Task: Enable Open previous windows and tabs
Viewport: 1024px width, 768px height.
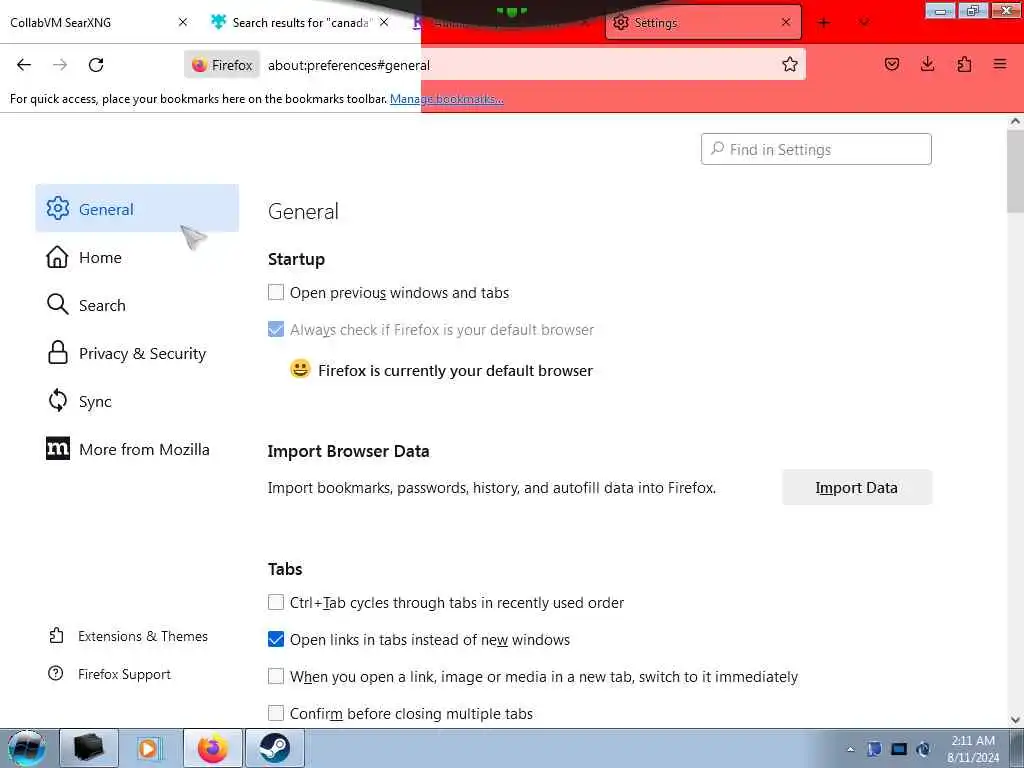Action: (x=276, y=292)
